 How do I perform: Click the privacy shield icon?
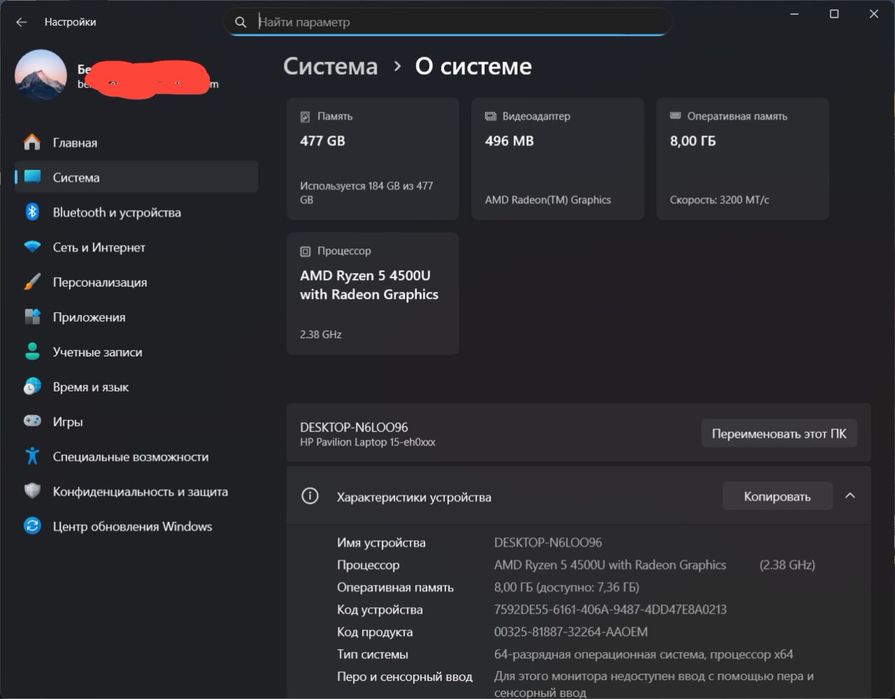tap(32, 491)
